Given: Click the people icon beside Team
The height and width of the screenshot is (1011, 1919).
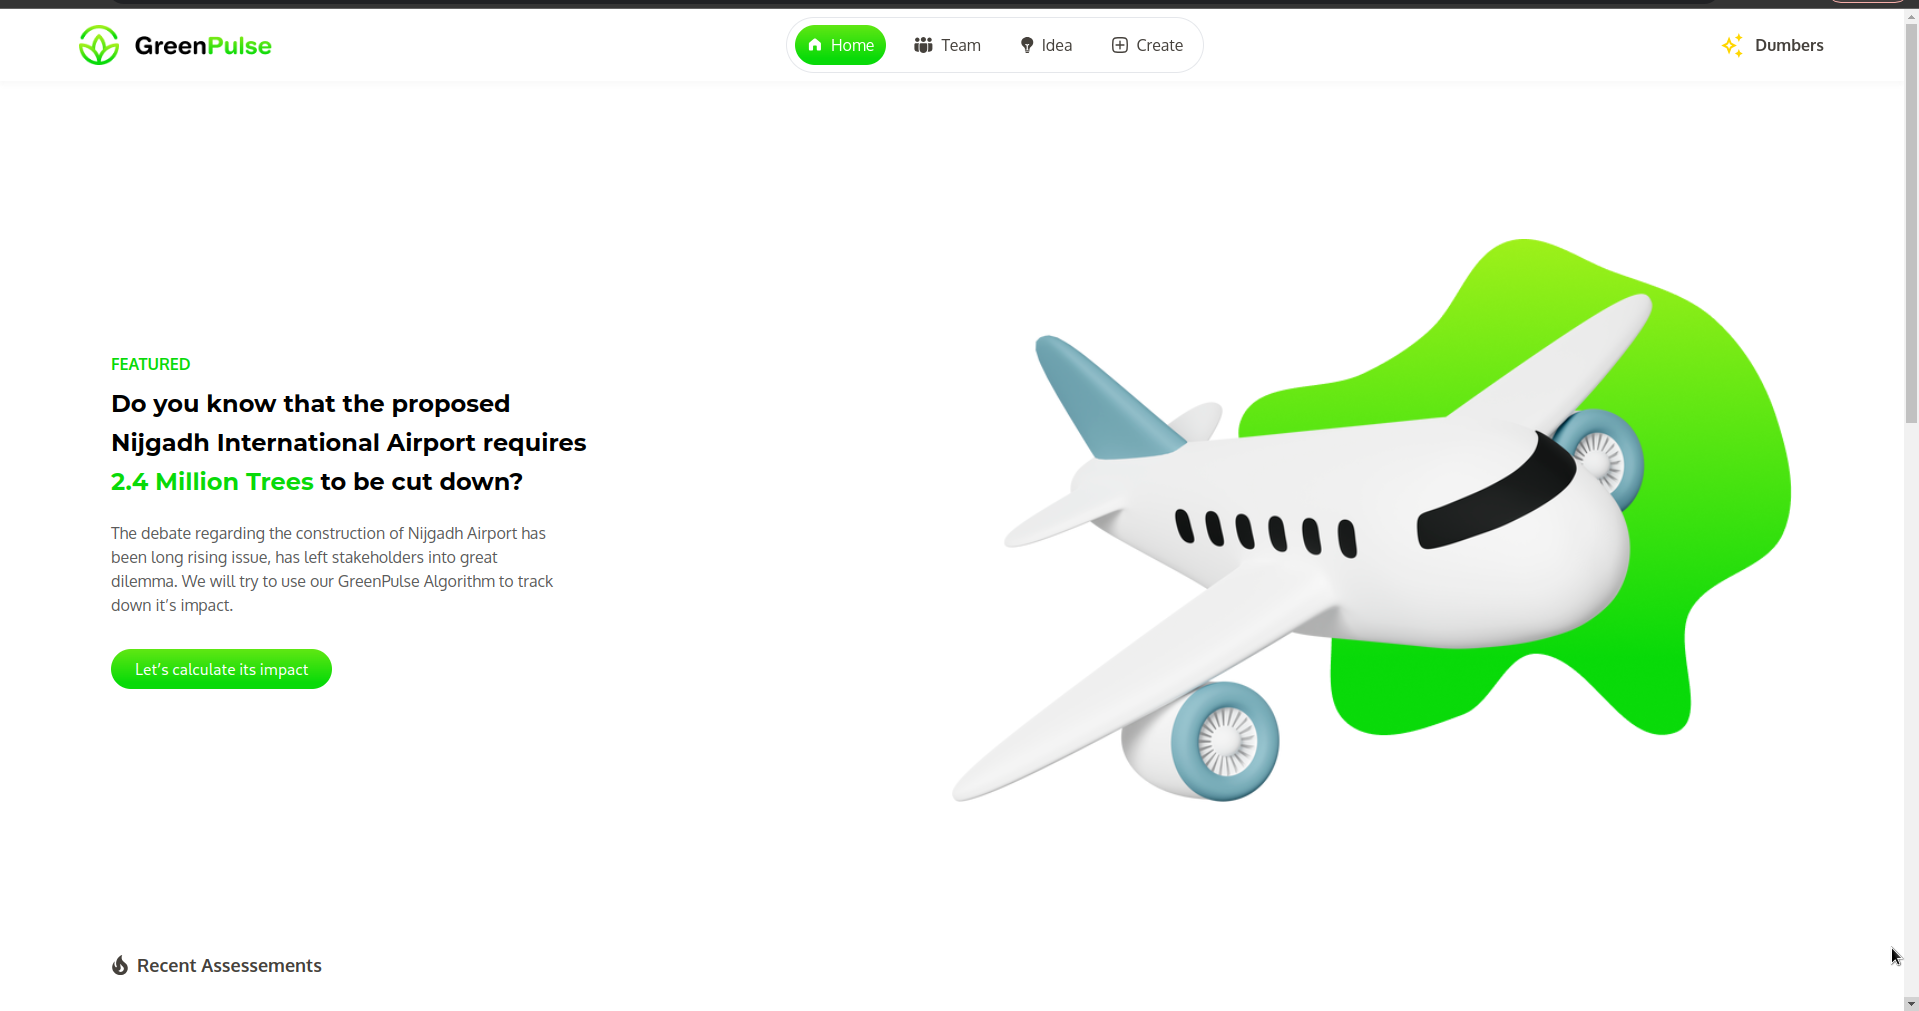Looking at the screenshot, I should point(923,45).
